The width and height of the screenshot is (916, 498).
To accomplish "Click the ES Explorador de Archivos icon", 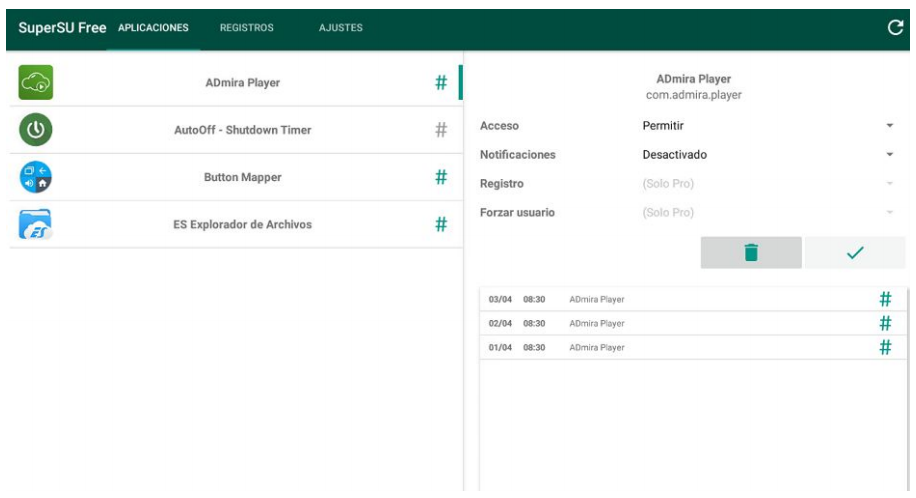I will (34, 224).
